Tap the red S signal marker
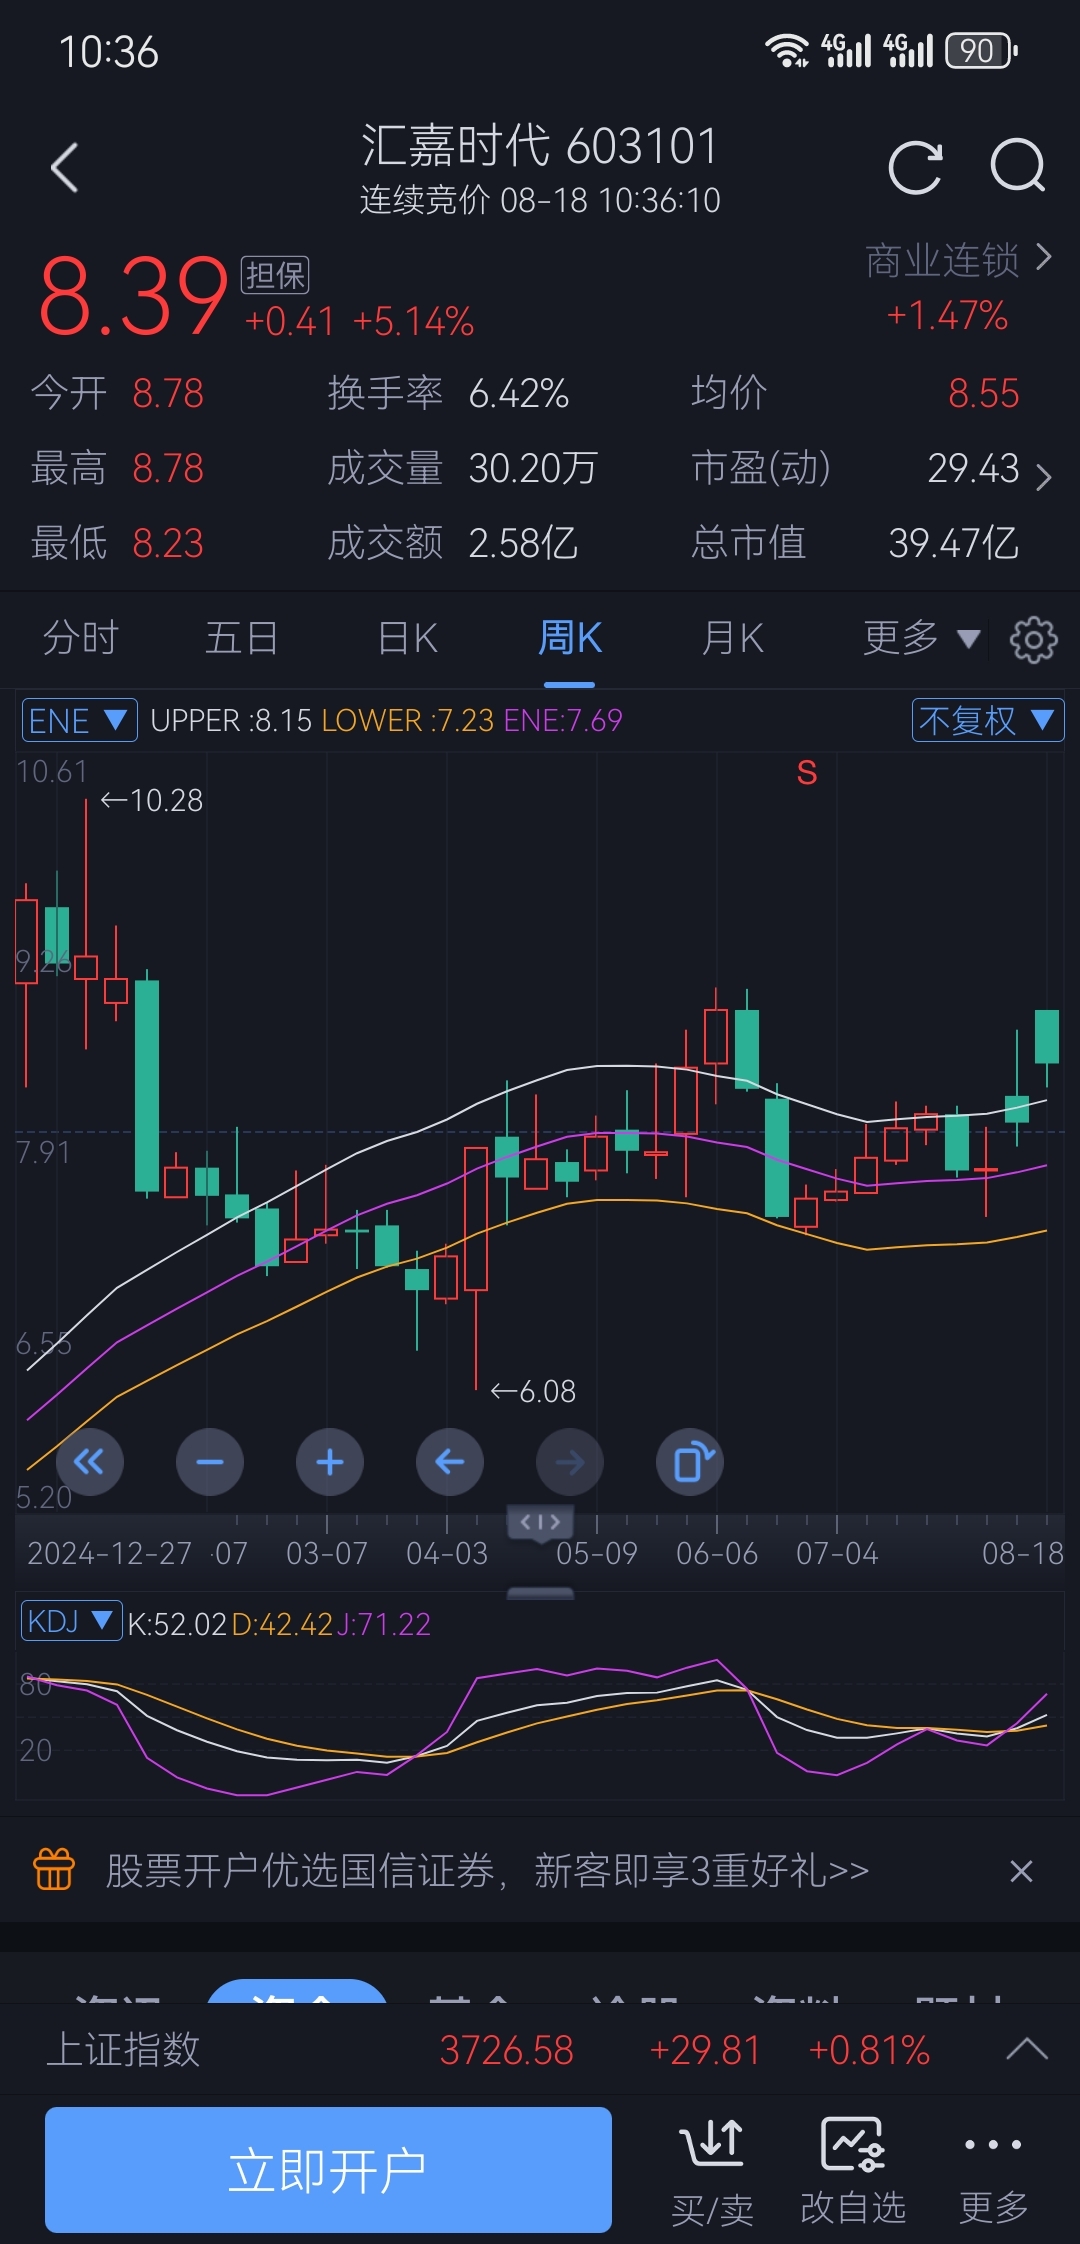1080x2244 pixels. (807, 773)
